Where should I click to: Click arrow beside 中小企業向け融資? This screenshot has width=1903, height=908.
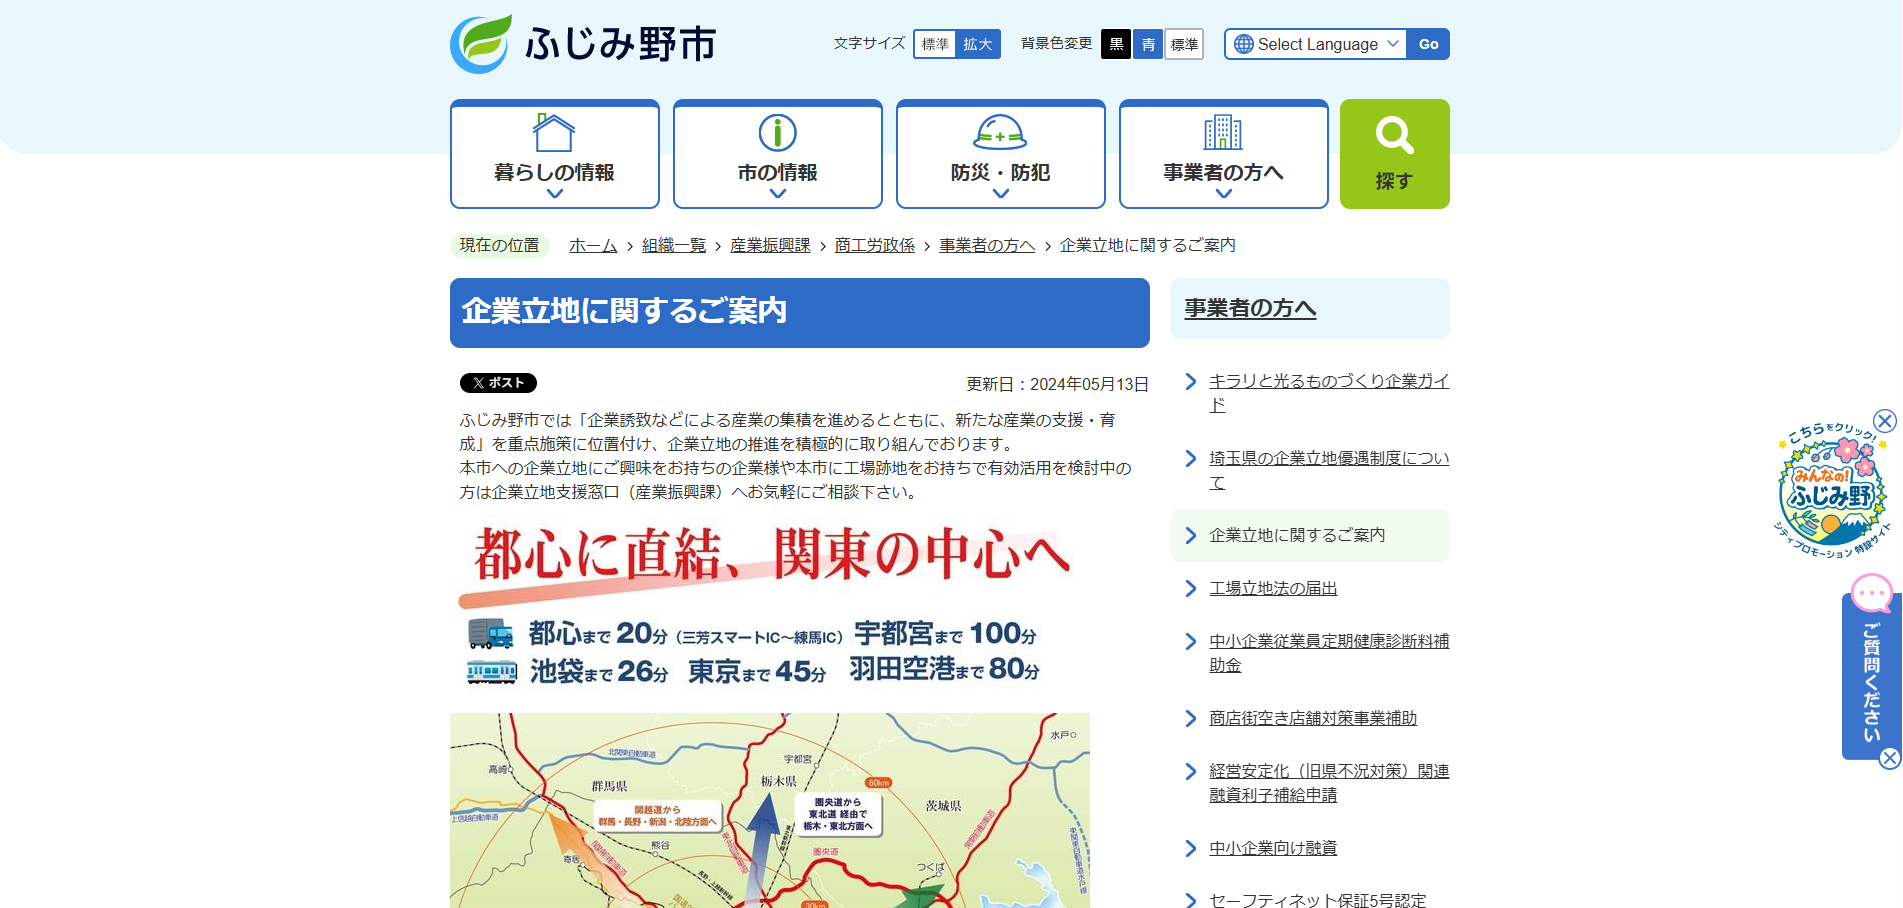point(1190,848)
